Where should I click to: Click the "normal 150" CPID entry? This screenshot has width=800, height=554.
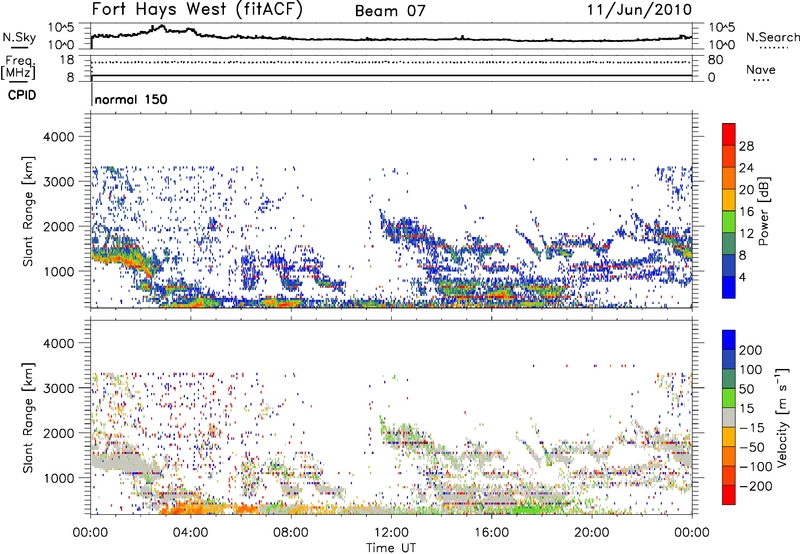(131, 99)
